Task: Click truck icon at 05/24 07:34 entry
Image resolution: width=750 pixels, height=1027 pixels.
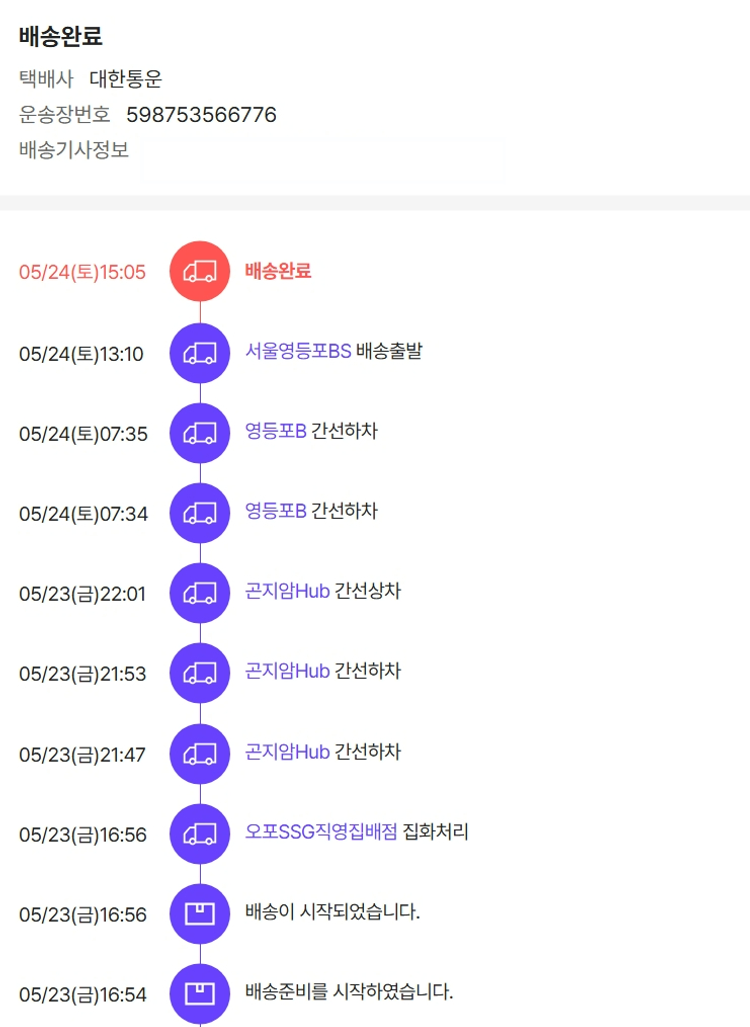Action: click(x=200, y=512)
